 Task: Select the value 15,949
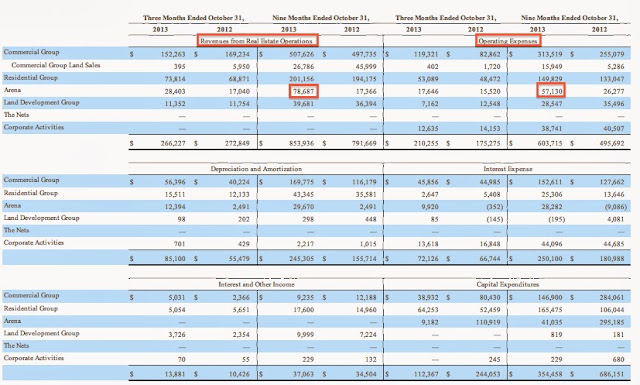click(552, 66)
